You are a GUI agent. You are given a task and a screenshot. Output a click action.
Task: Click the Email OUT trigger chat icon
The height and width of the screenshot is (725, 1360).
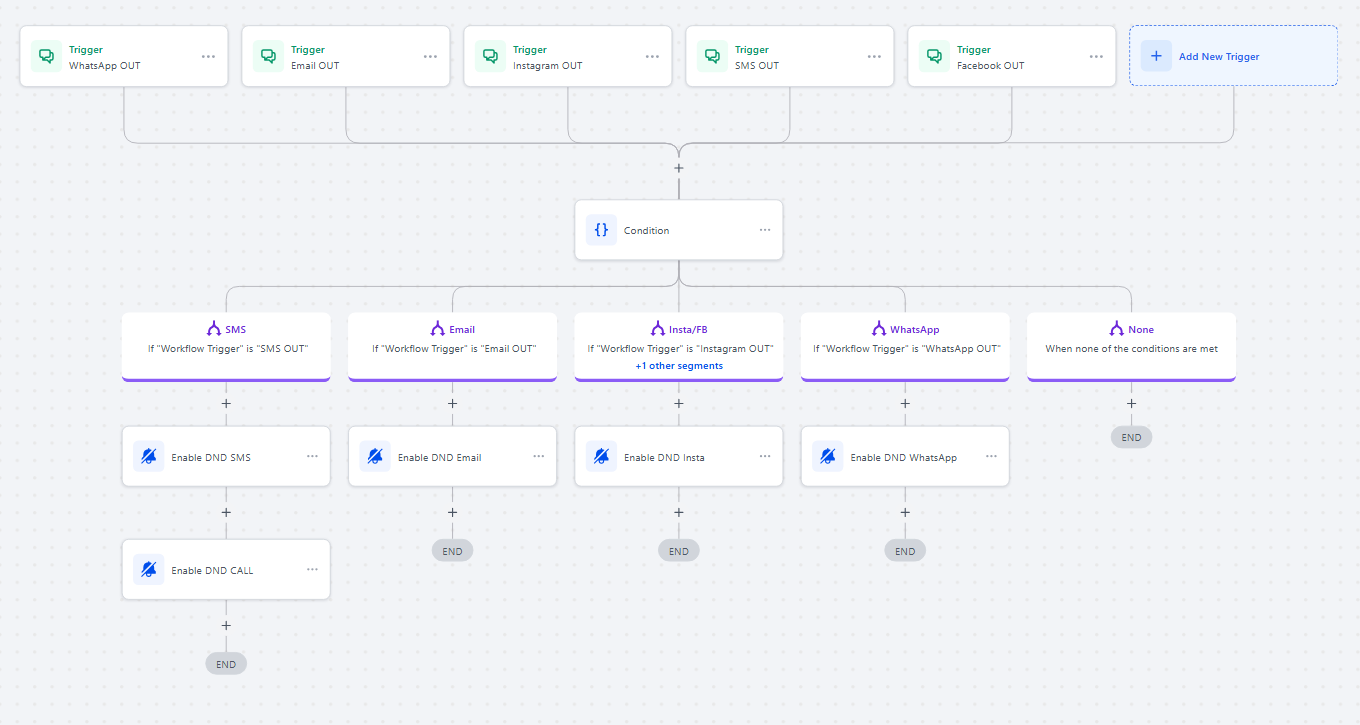coord(268,57)
